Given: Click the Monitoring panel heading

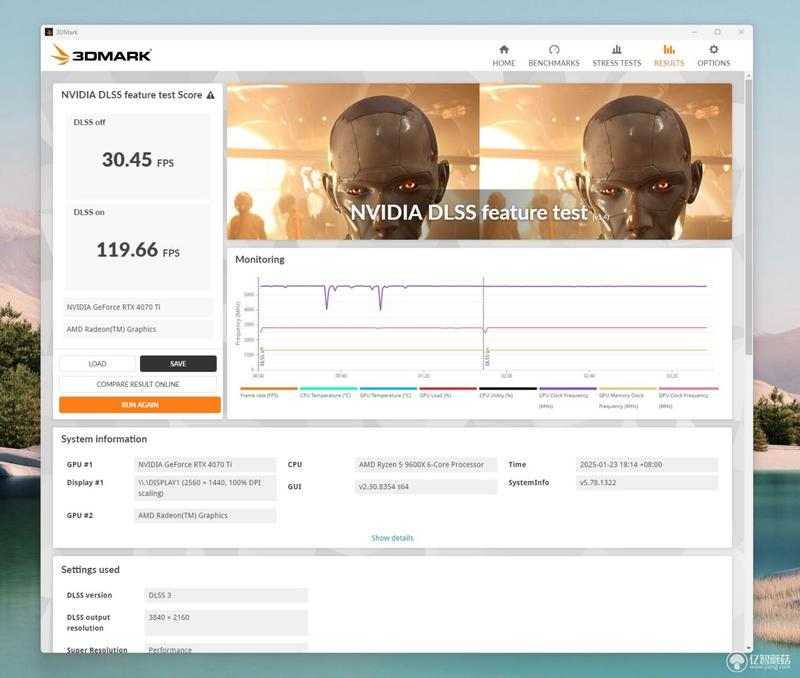Looking at the screenshot, I should coord(260,259).
